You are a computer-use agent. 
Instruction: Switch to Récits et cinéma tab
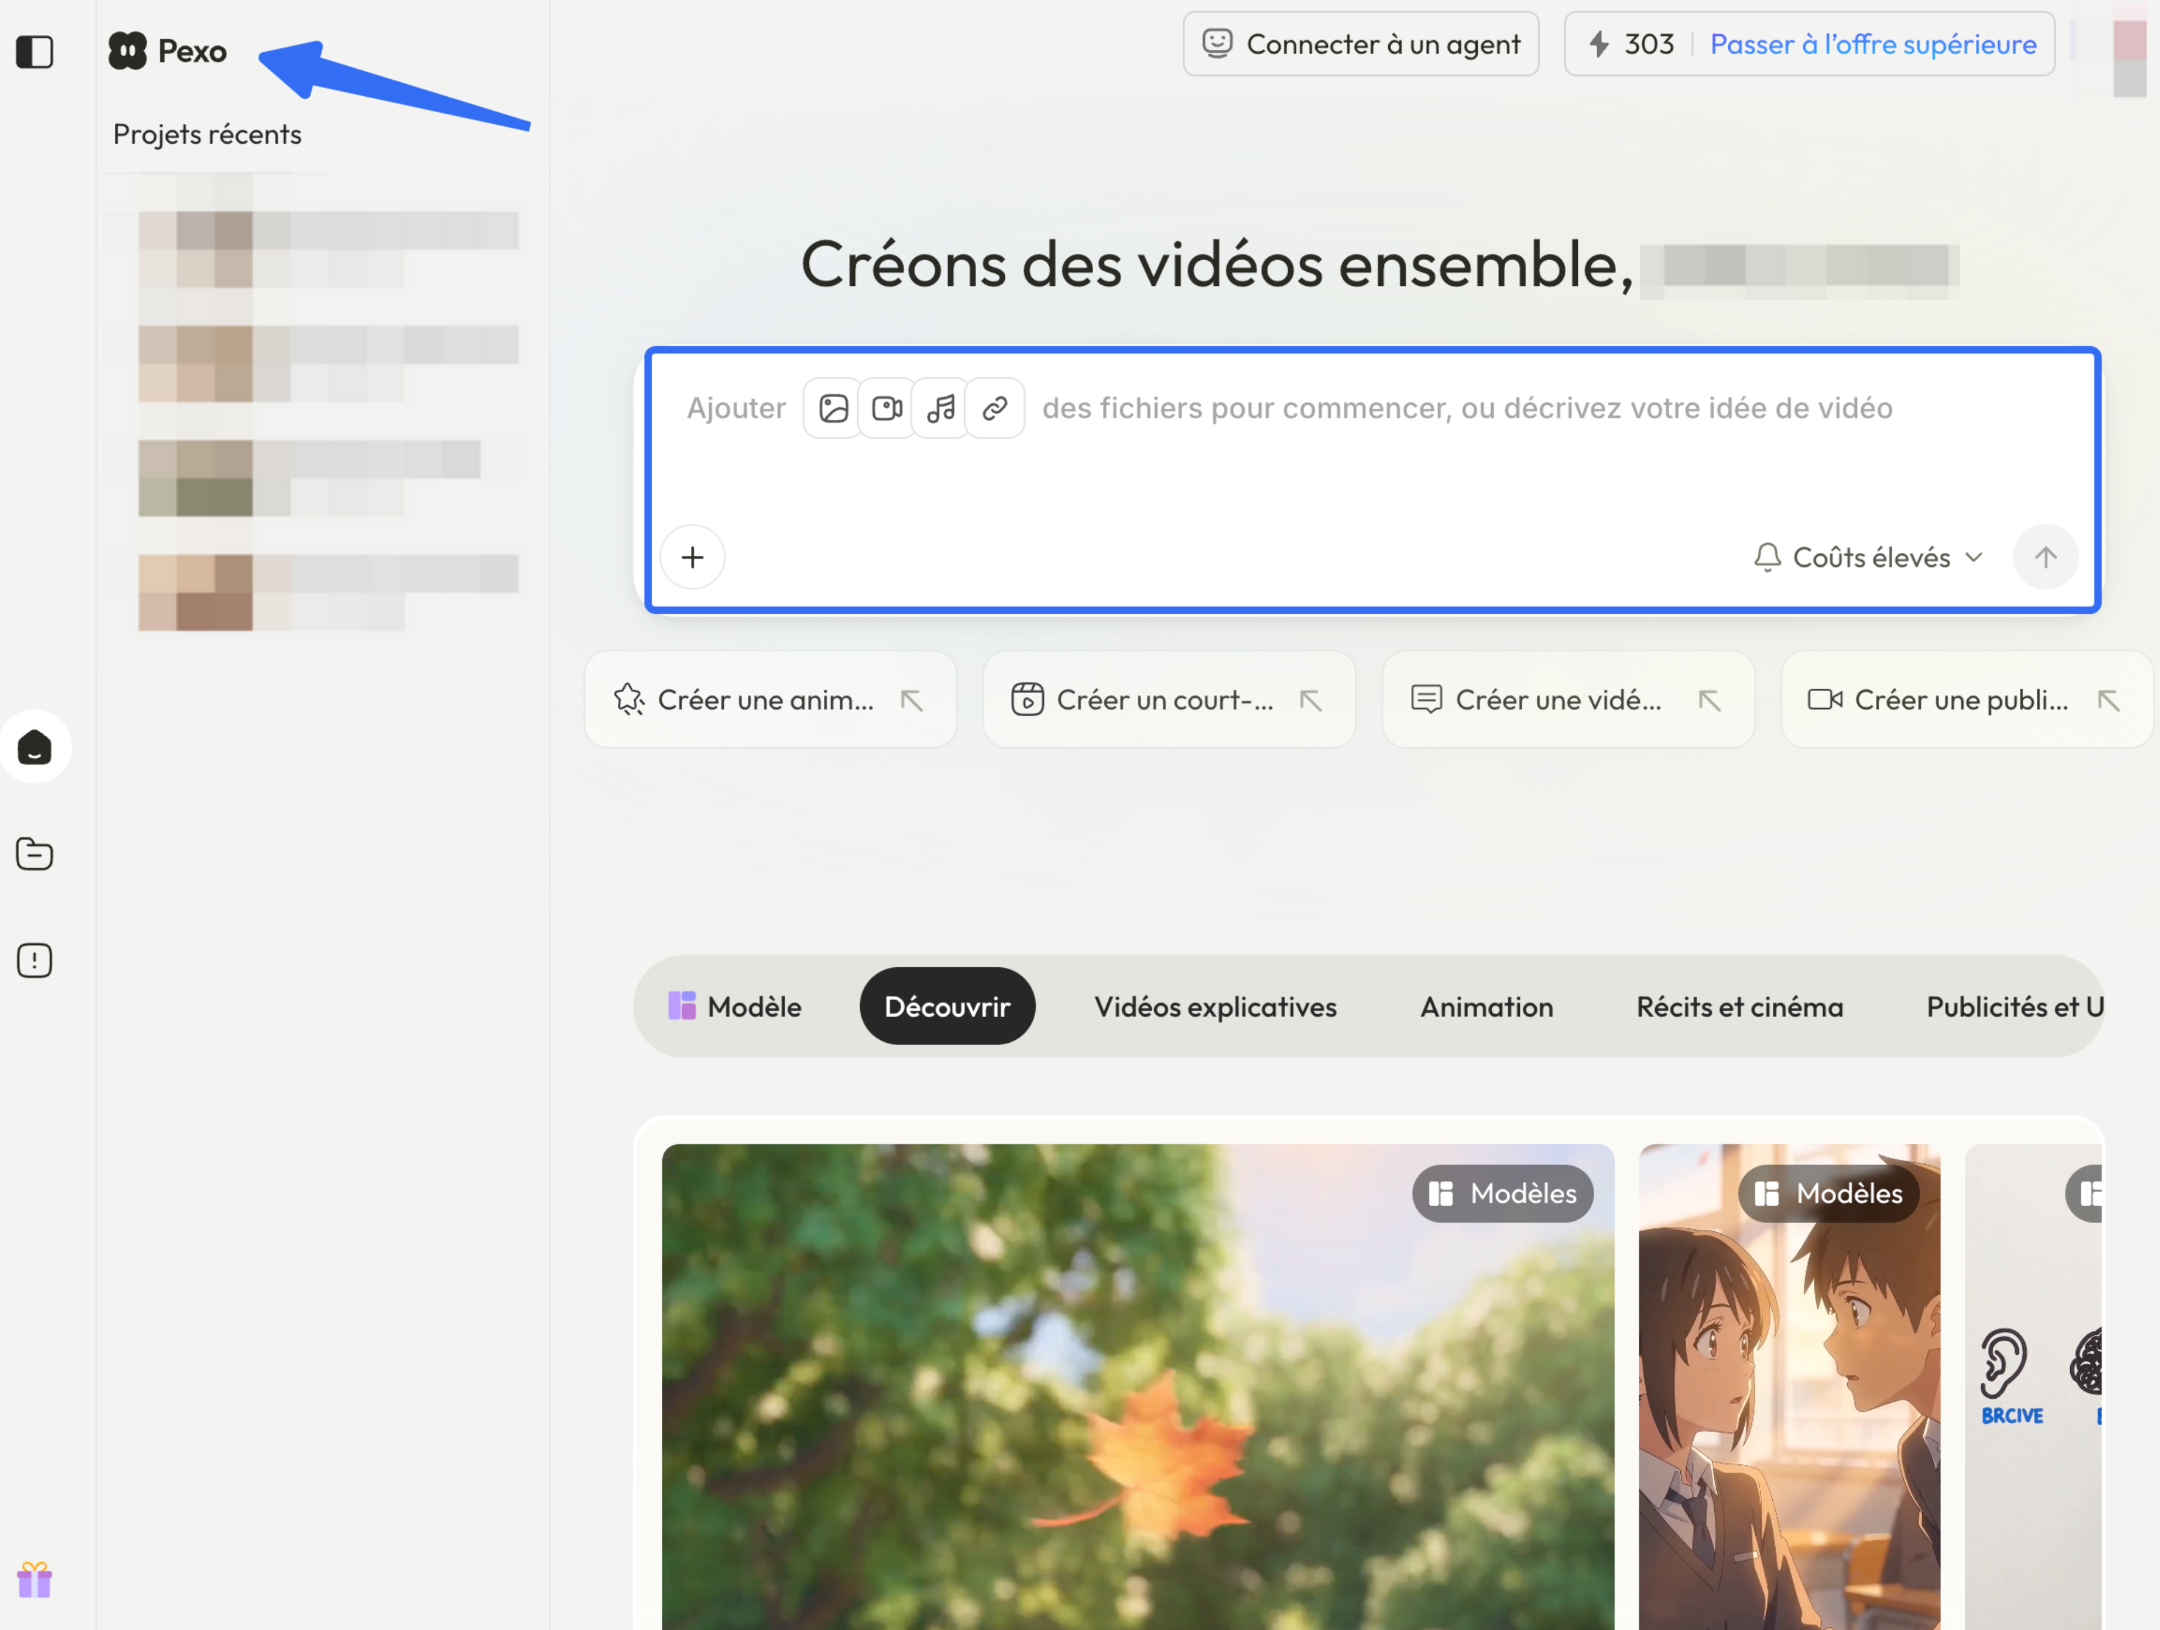click(x=1740, y=1006)
